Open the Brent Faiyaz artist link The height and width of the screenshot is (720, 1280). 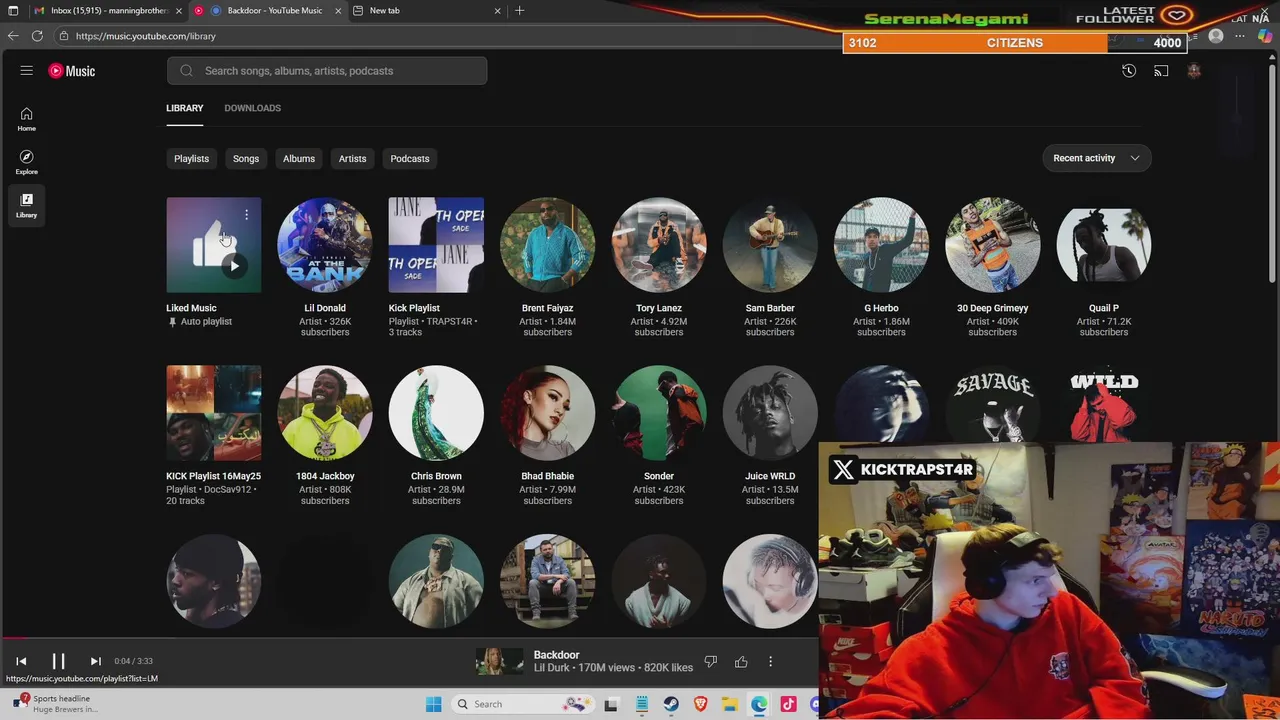tap(547, 308)
